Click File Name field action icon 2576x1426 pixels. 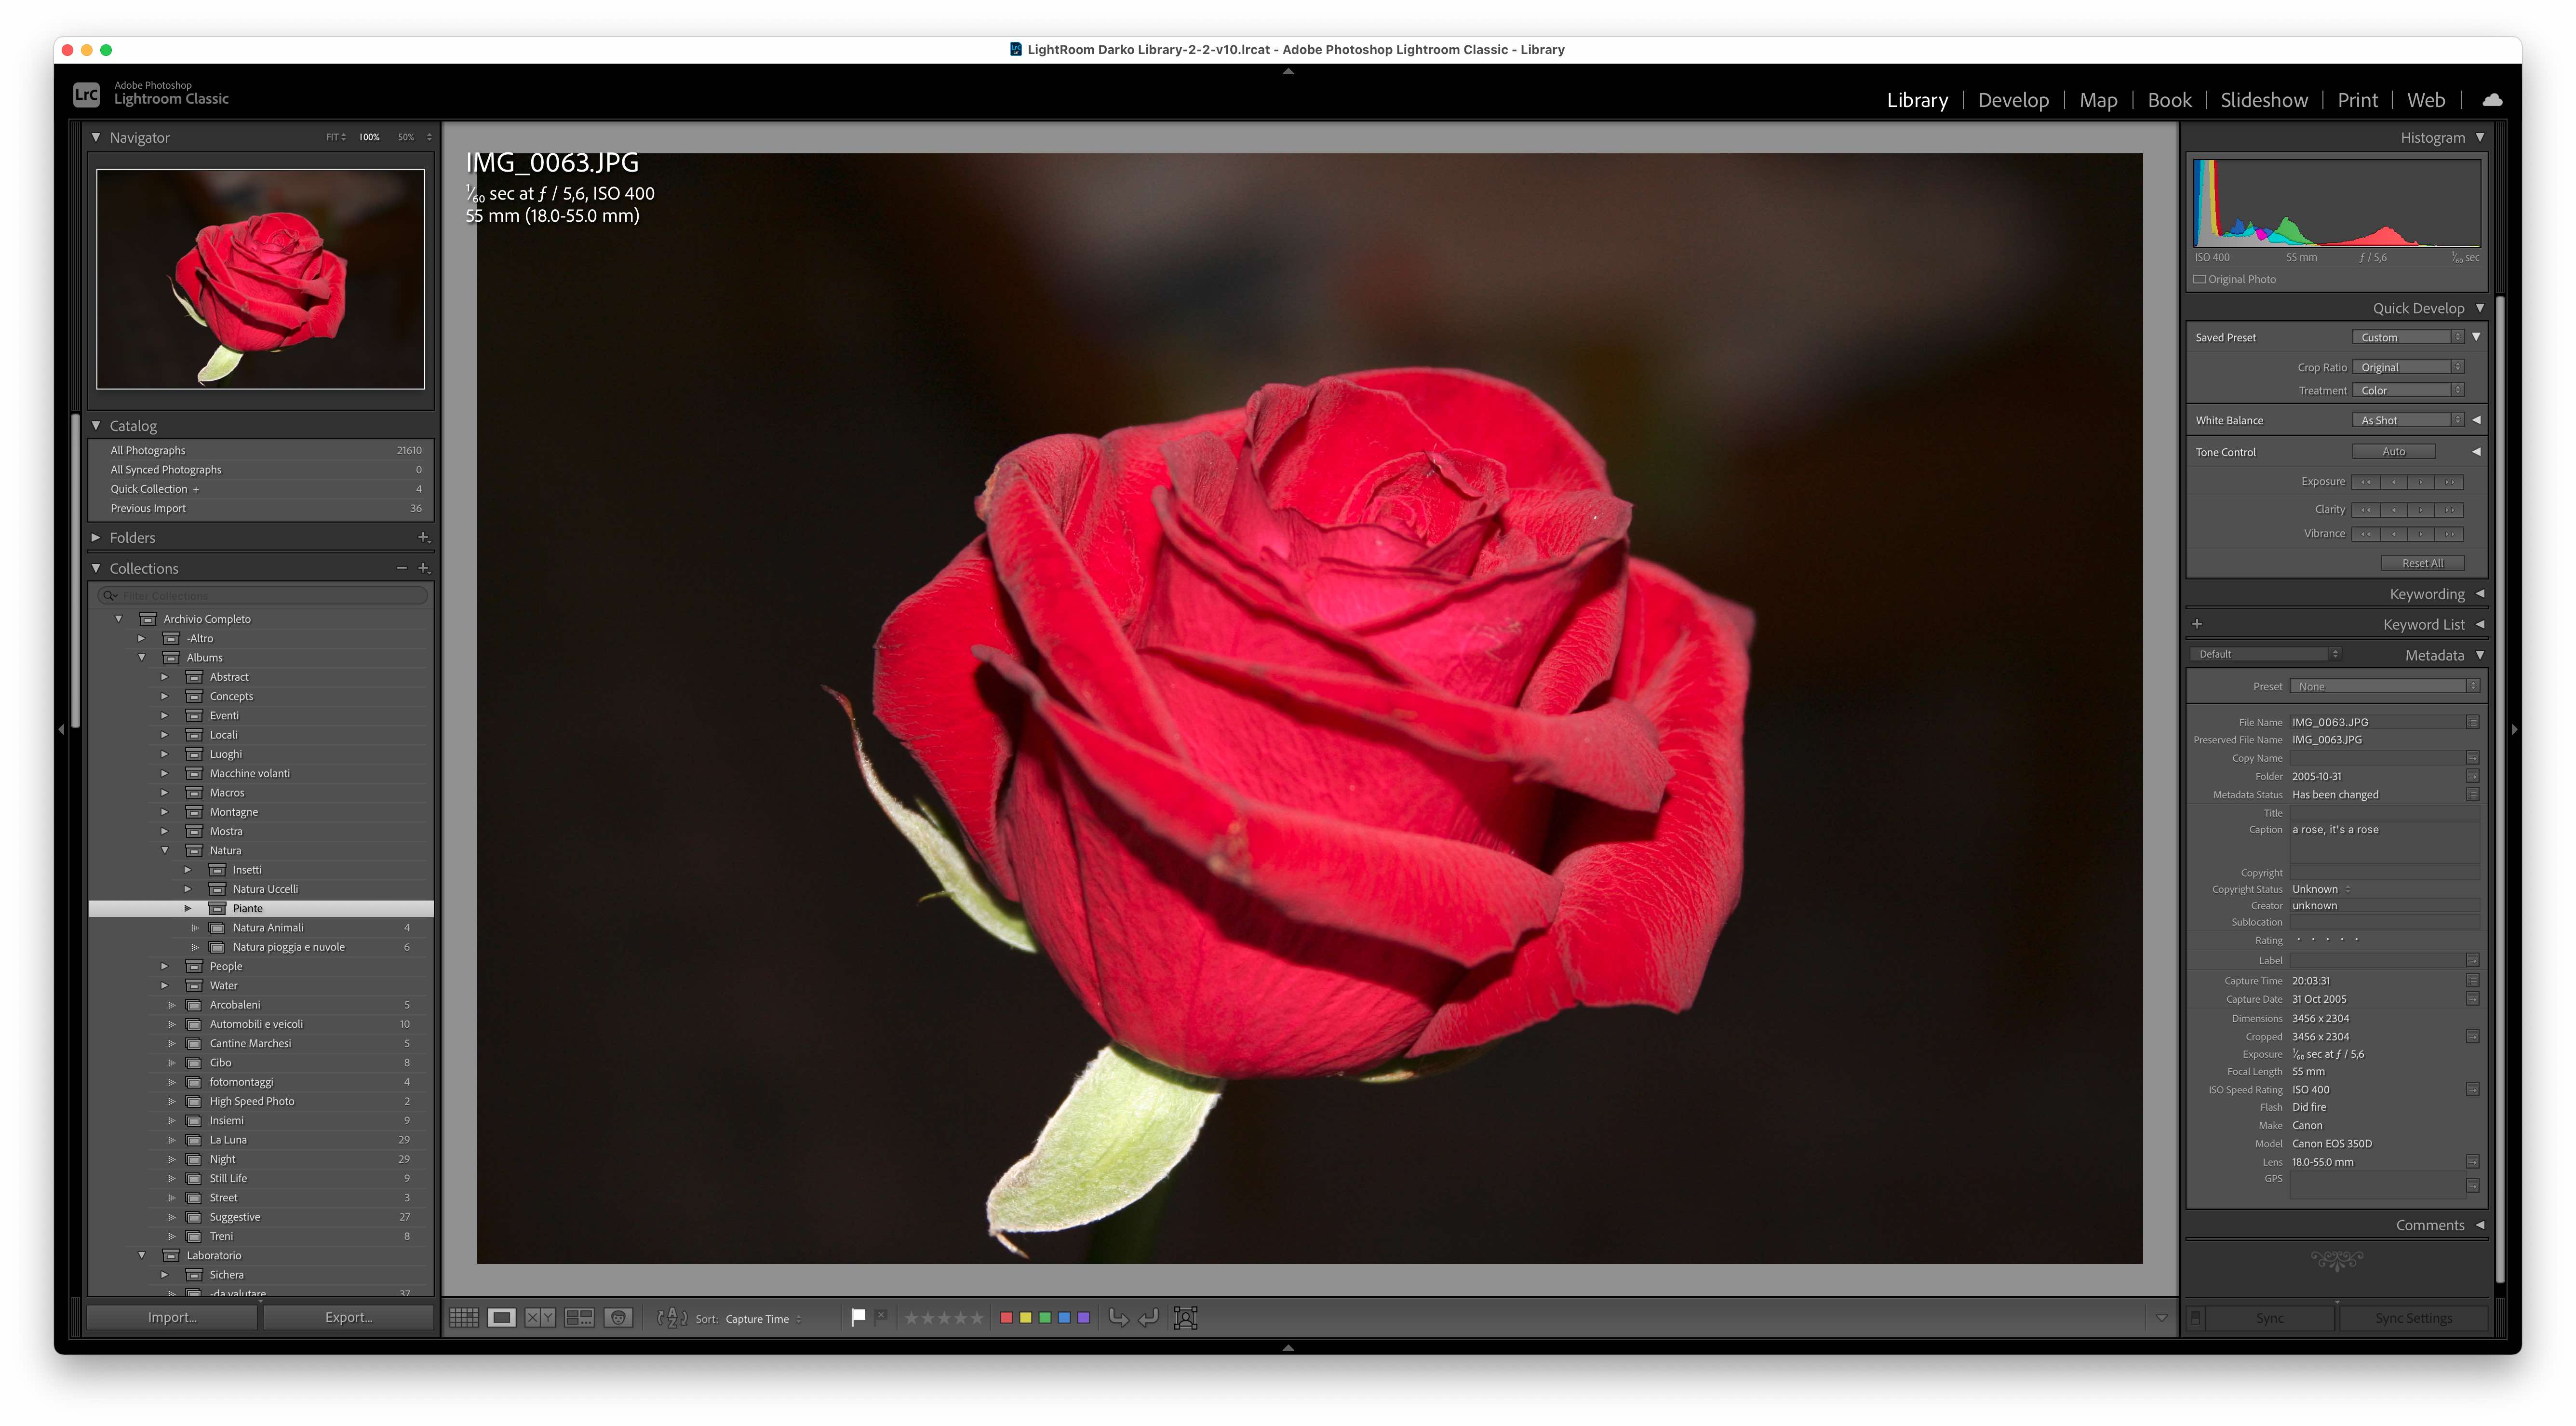(x=2472, y=722)
